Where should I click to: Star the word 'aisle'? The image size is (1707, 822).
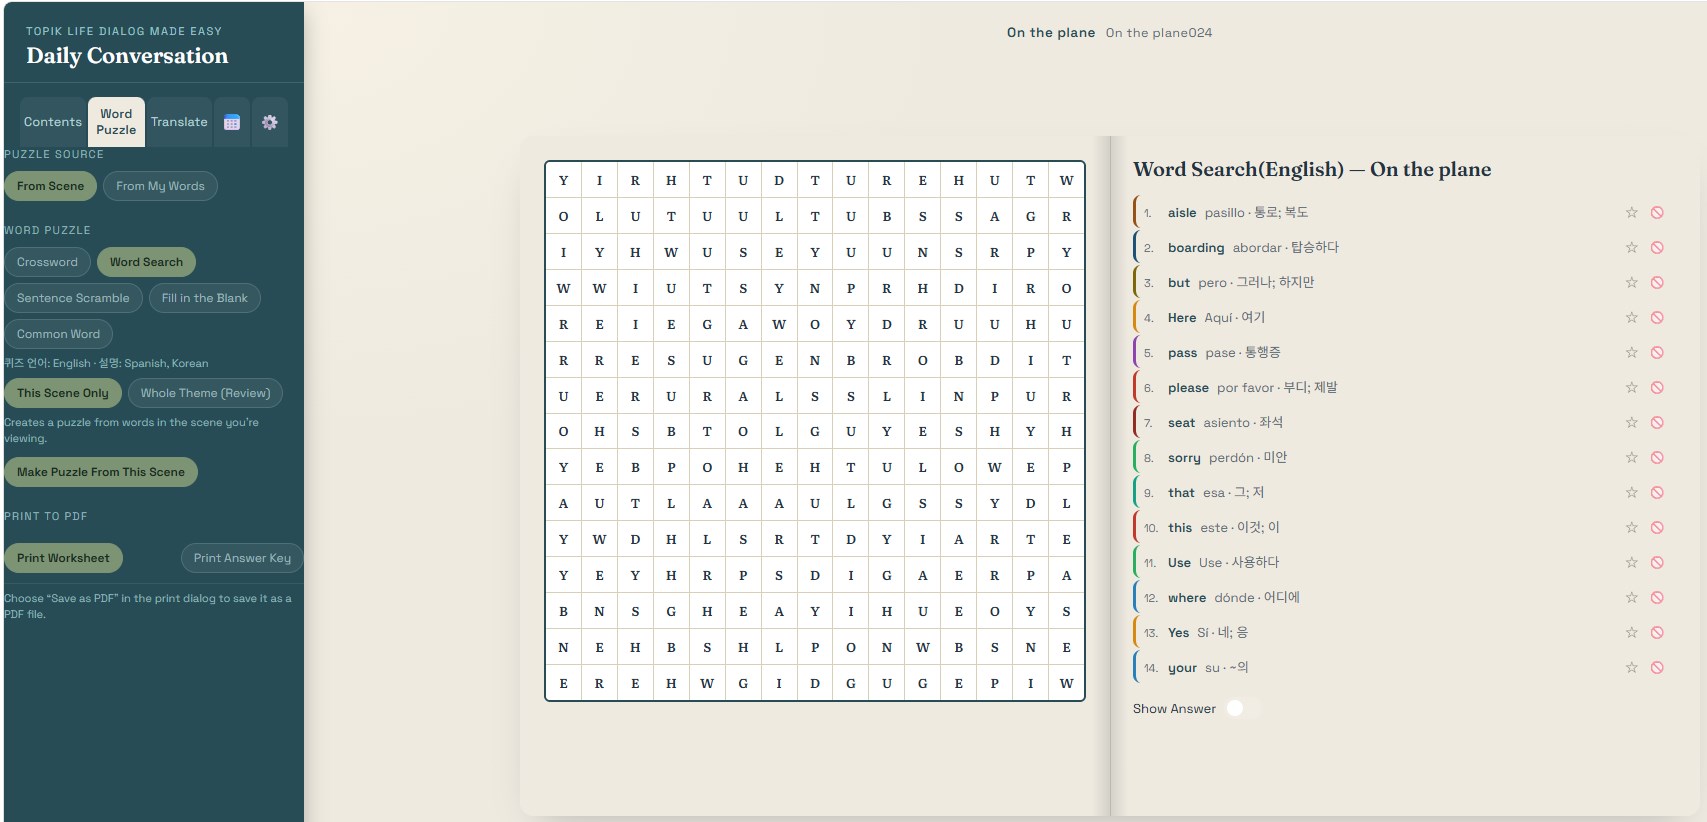tap(1631, 213)
